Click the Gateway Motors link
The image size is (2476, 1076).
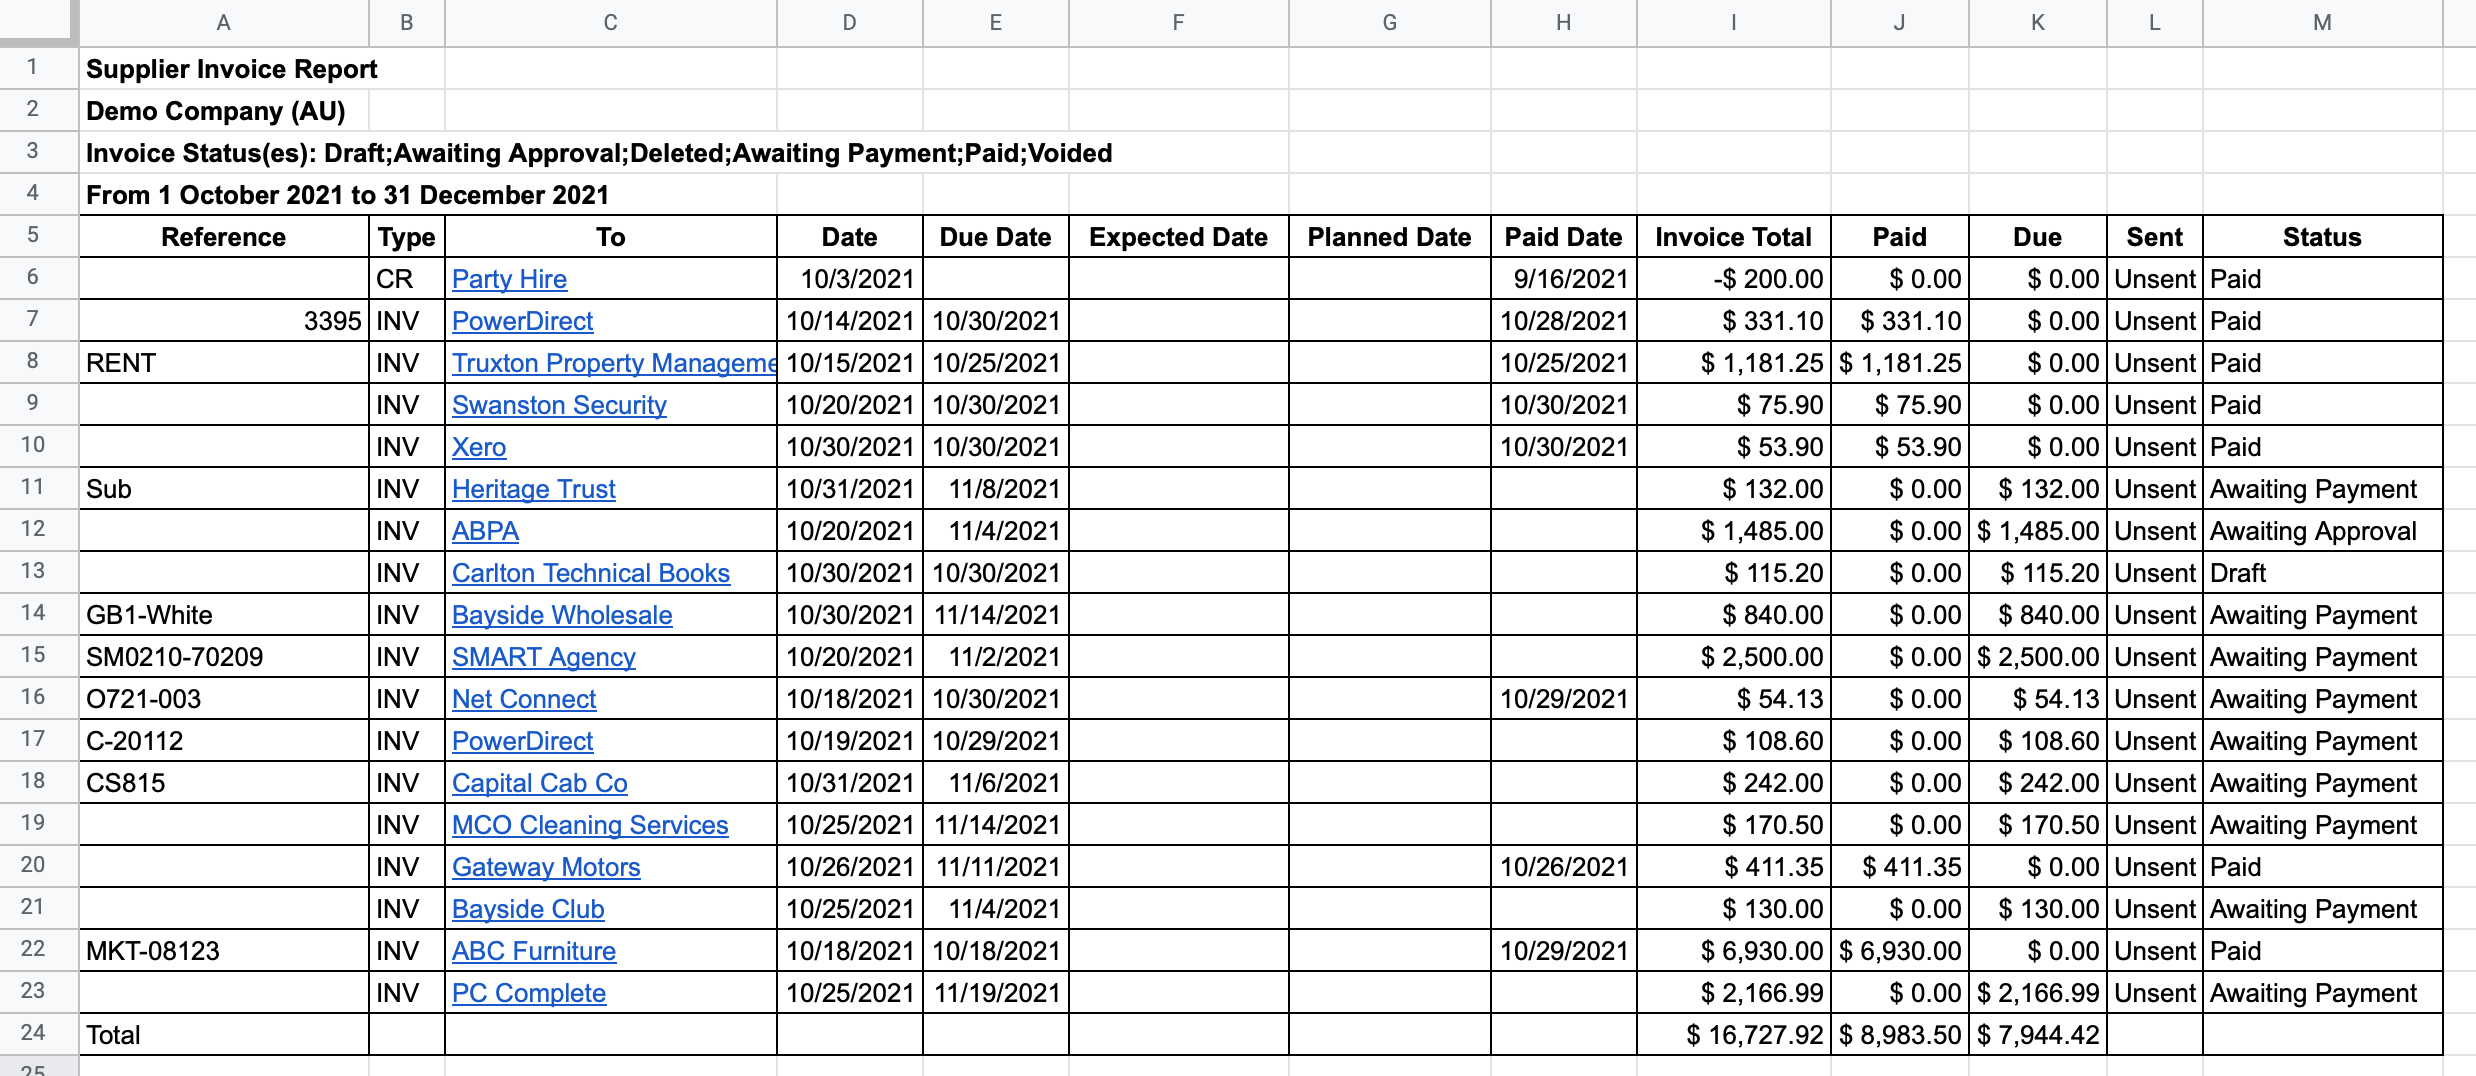click(x=545, y=867)
